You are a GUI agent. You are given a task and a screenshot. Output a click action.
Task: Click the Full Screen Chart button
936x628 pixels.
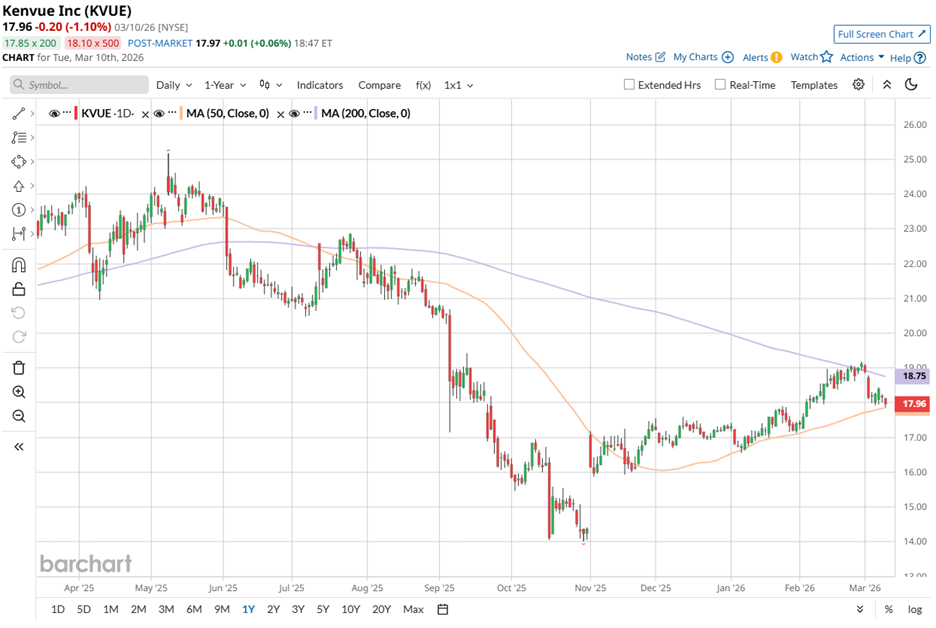881,34
